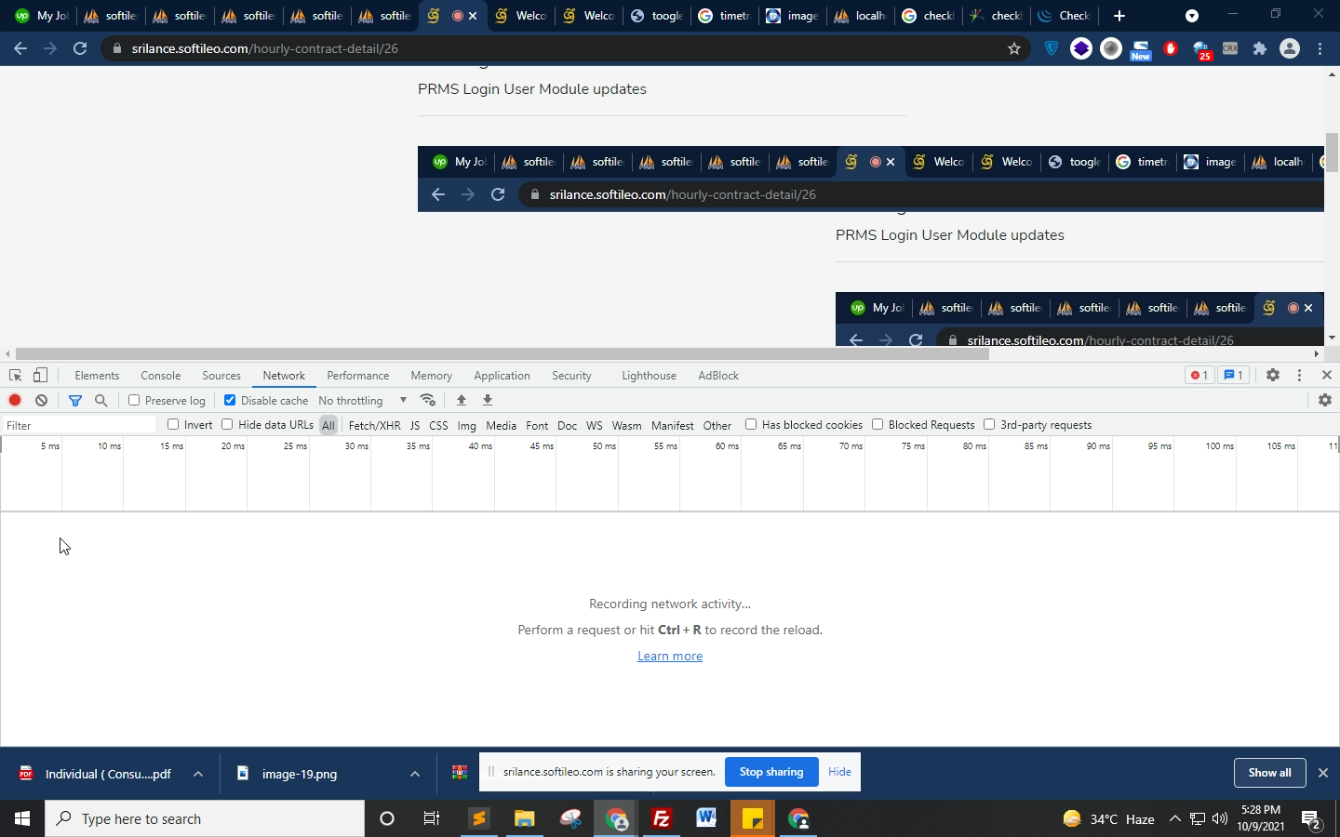Activate the inspect element picker
Image resolution: width=1340 pixels, height=837 pixels.
[15, 375]
